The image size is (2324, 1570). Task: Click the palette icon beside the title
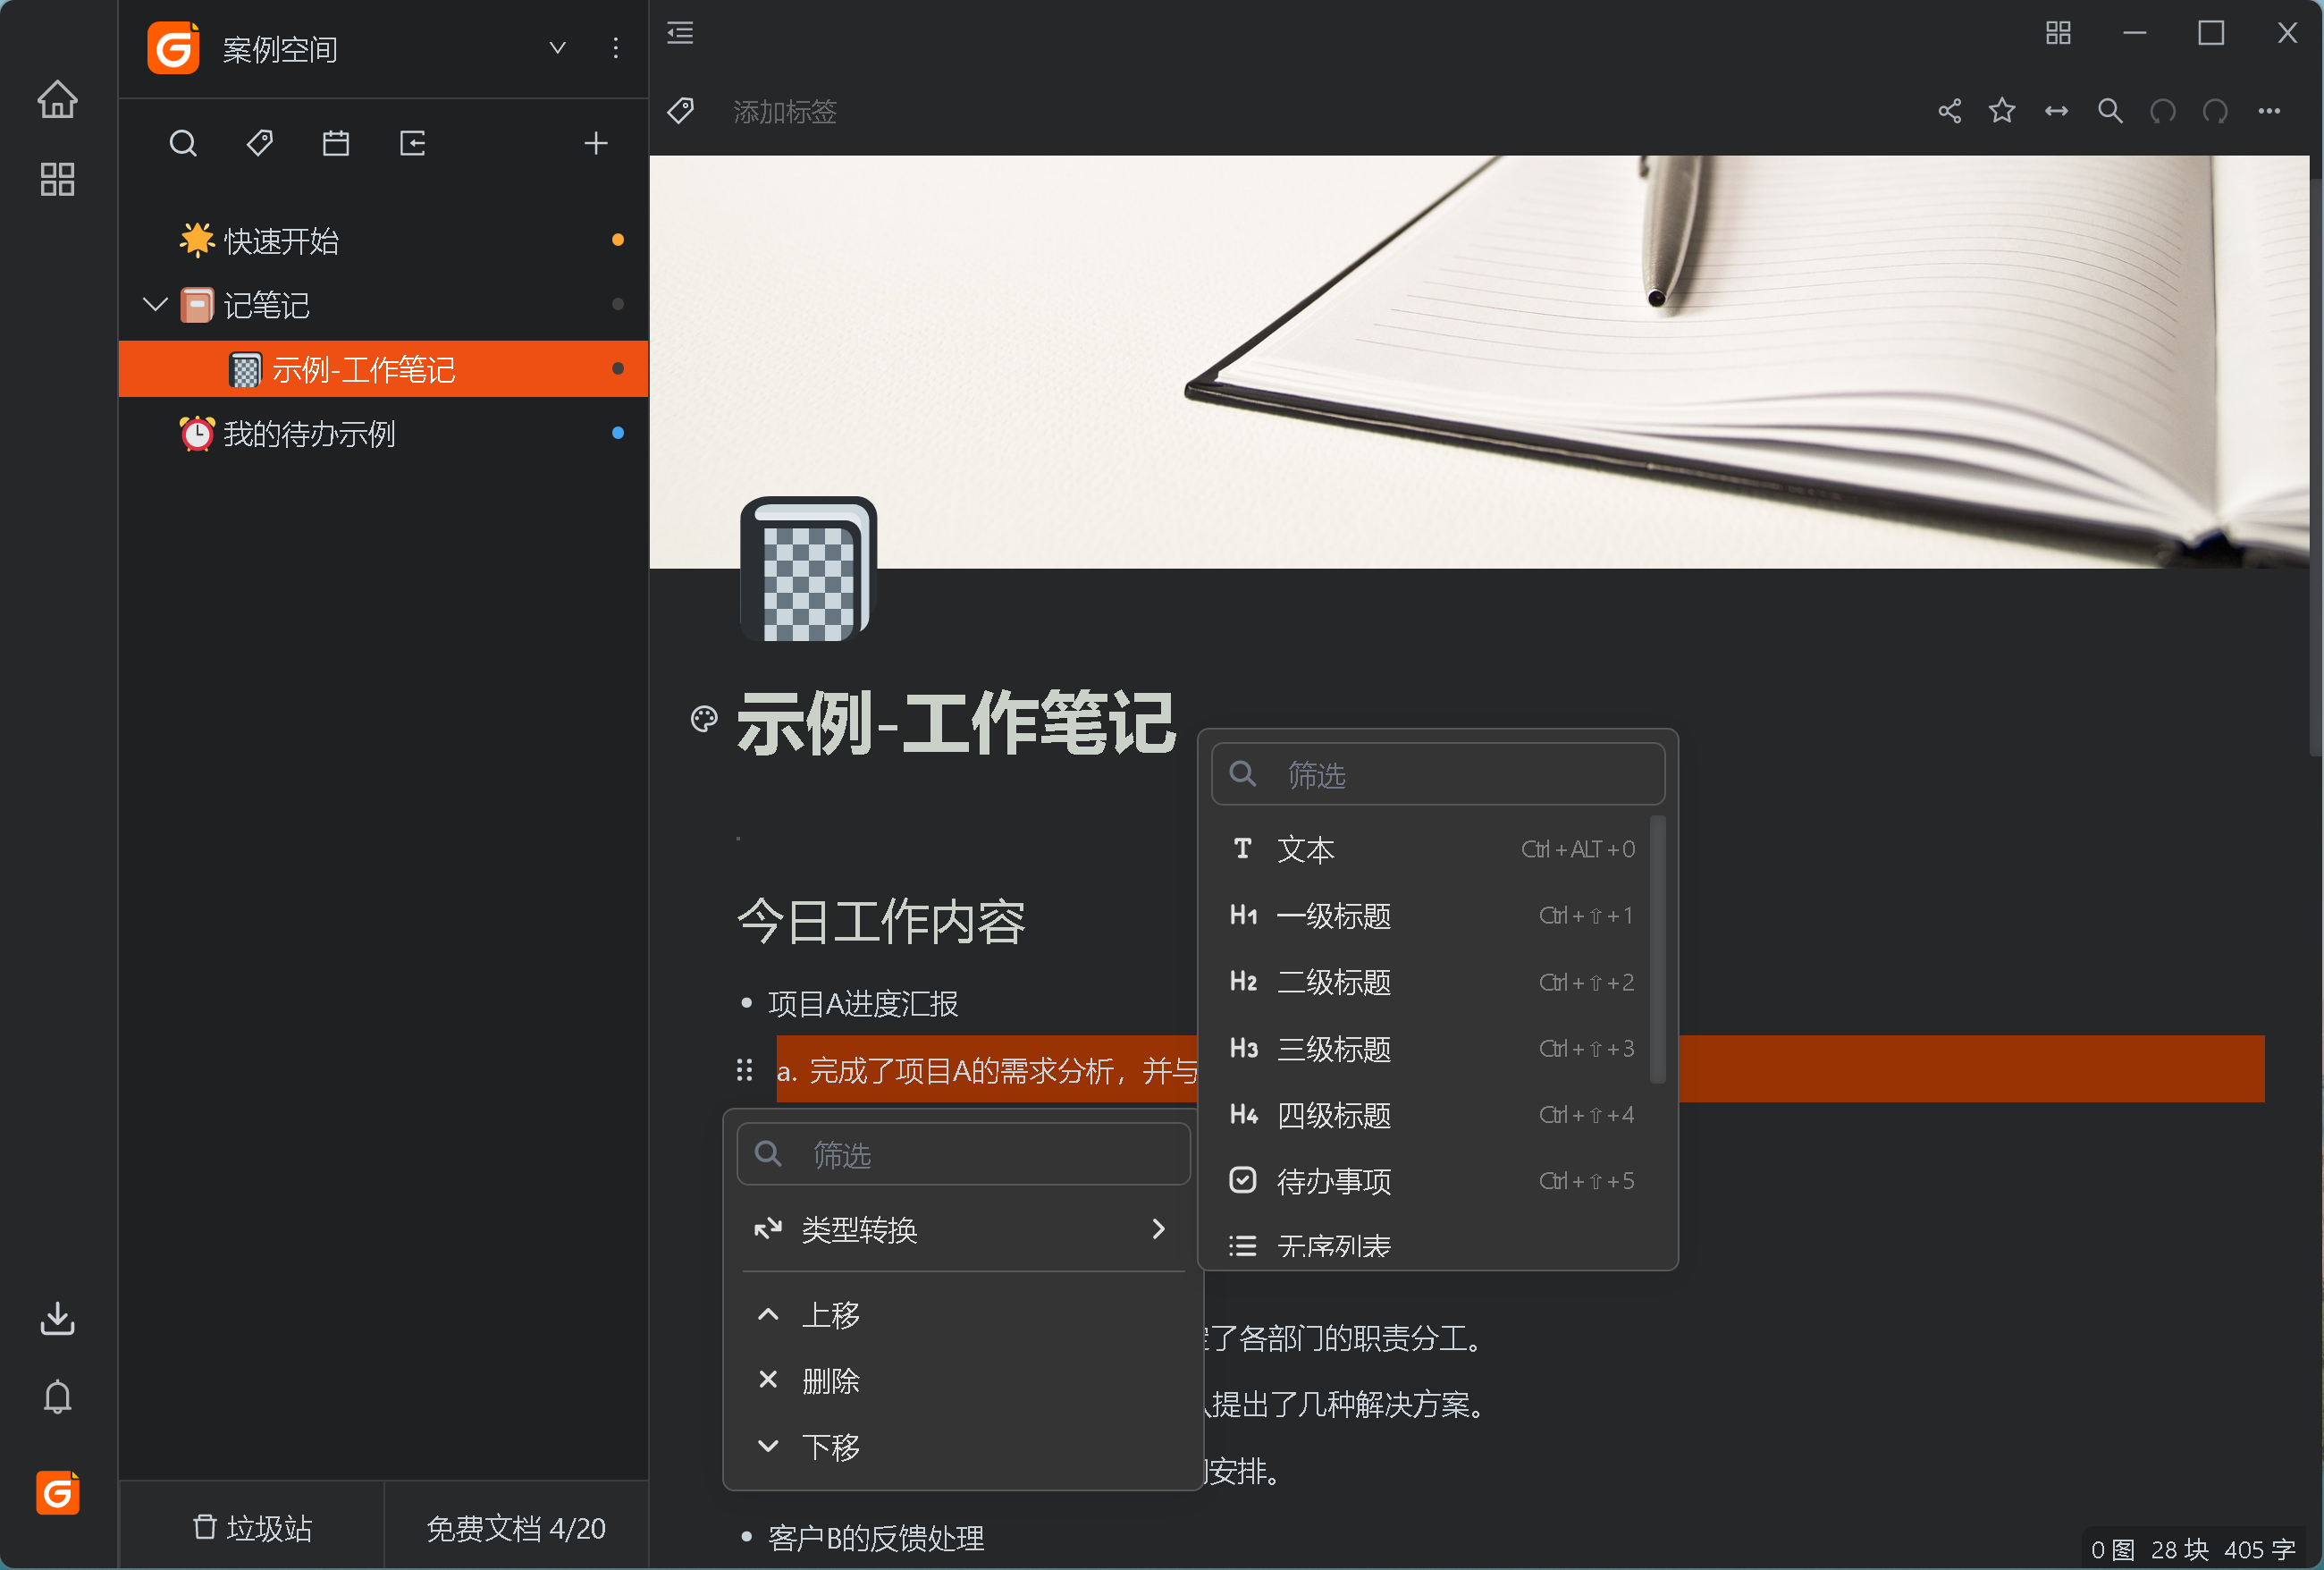coord(704,719)
